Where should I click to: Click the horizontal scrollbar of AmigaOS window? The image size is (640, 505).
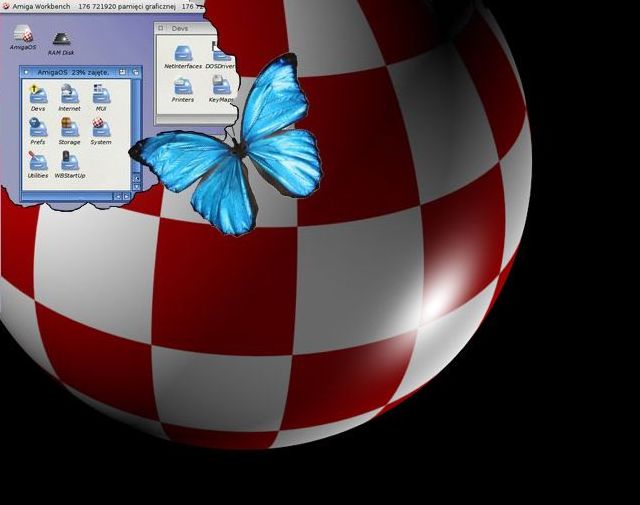67,196
